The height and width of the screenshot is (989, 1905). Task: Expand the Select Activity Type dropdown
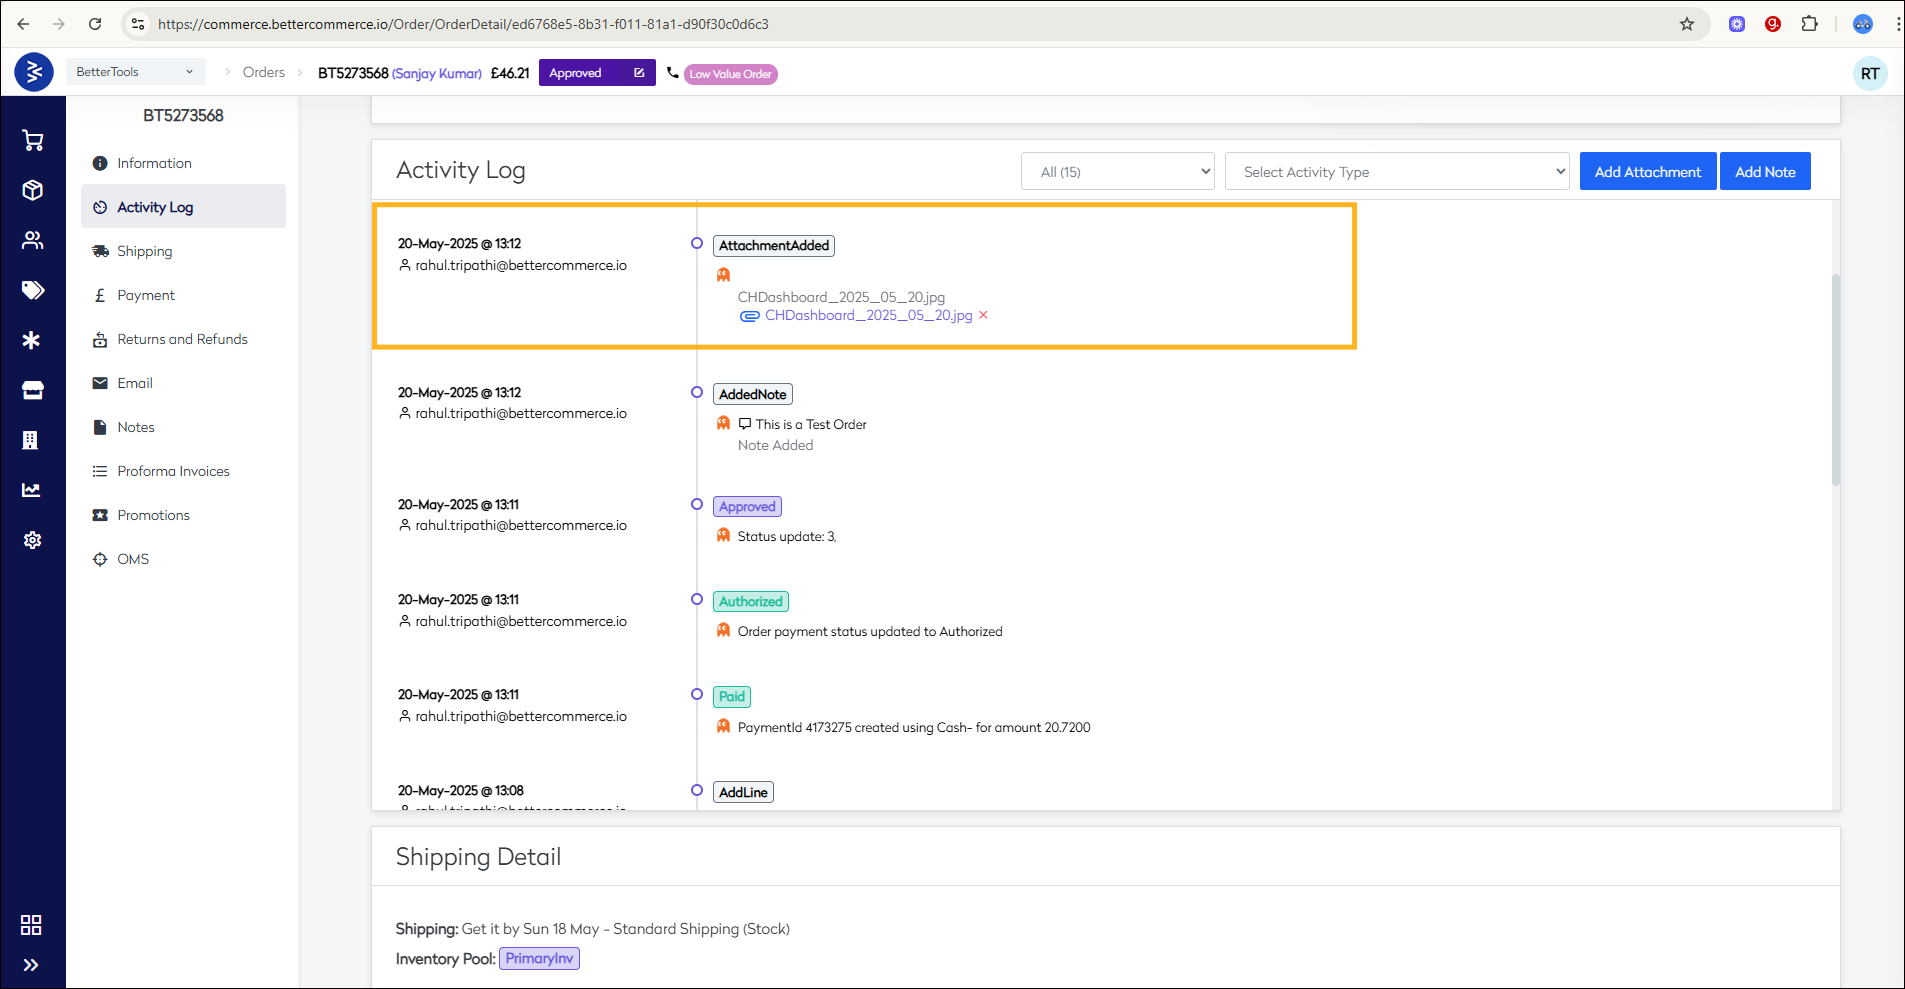tap(1396, 172)
